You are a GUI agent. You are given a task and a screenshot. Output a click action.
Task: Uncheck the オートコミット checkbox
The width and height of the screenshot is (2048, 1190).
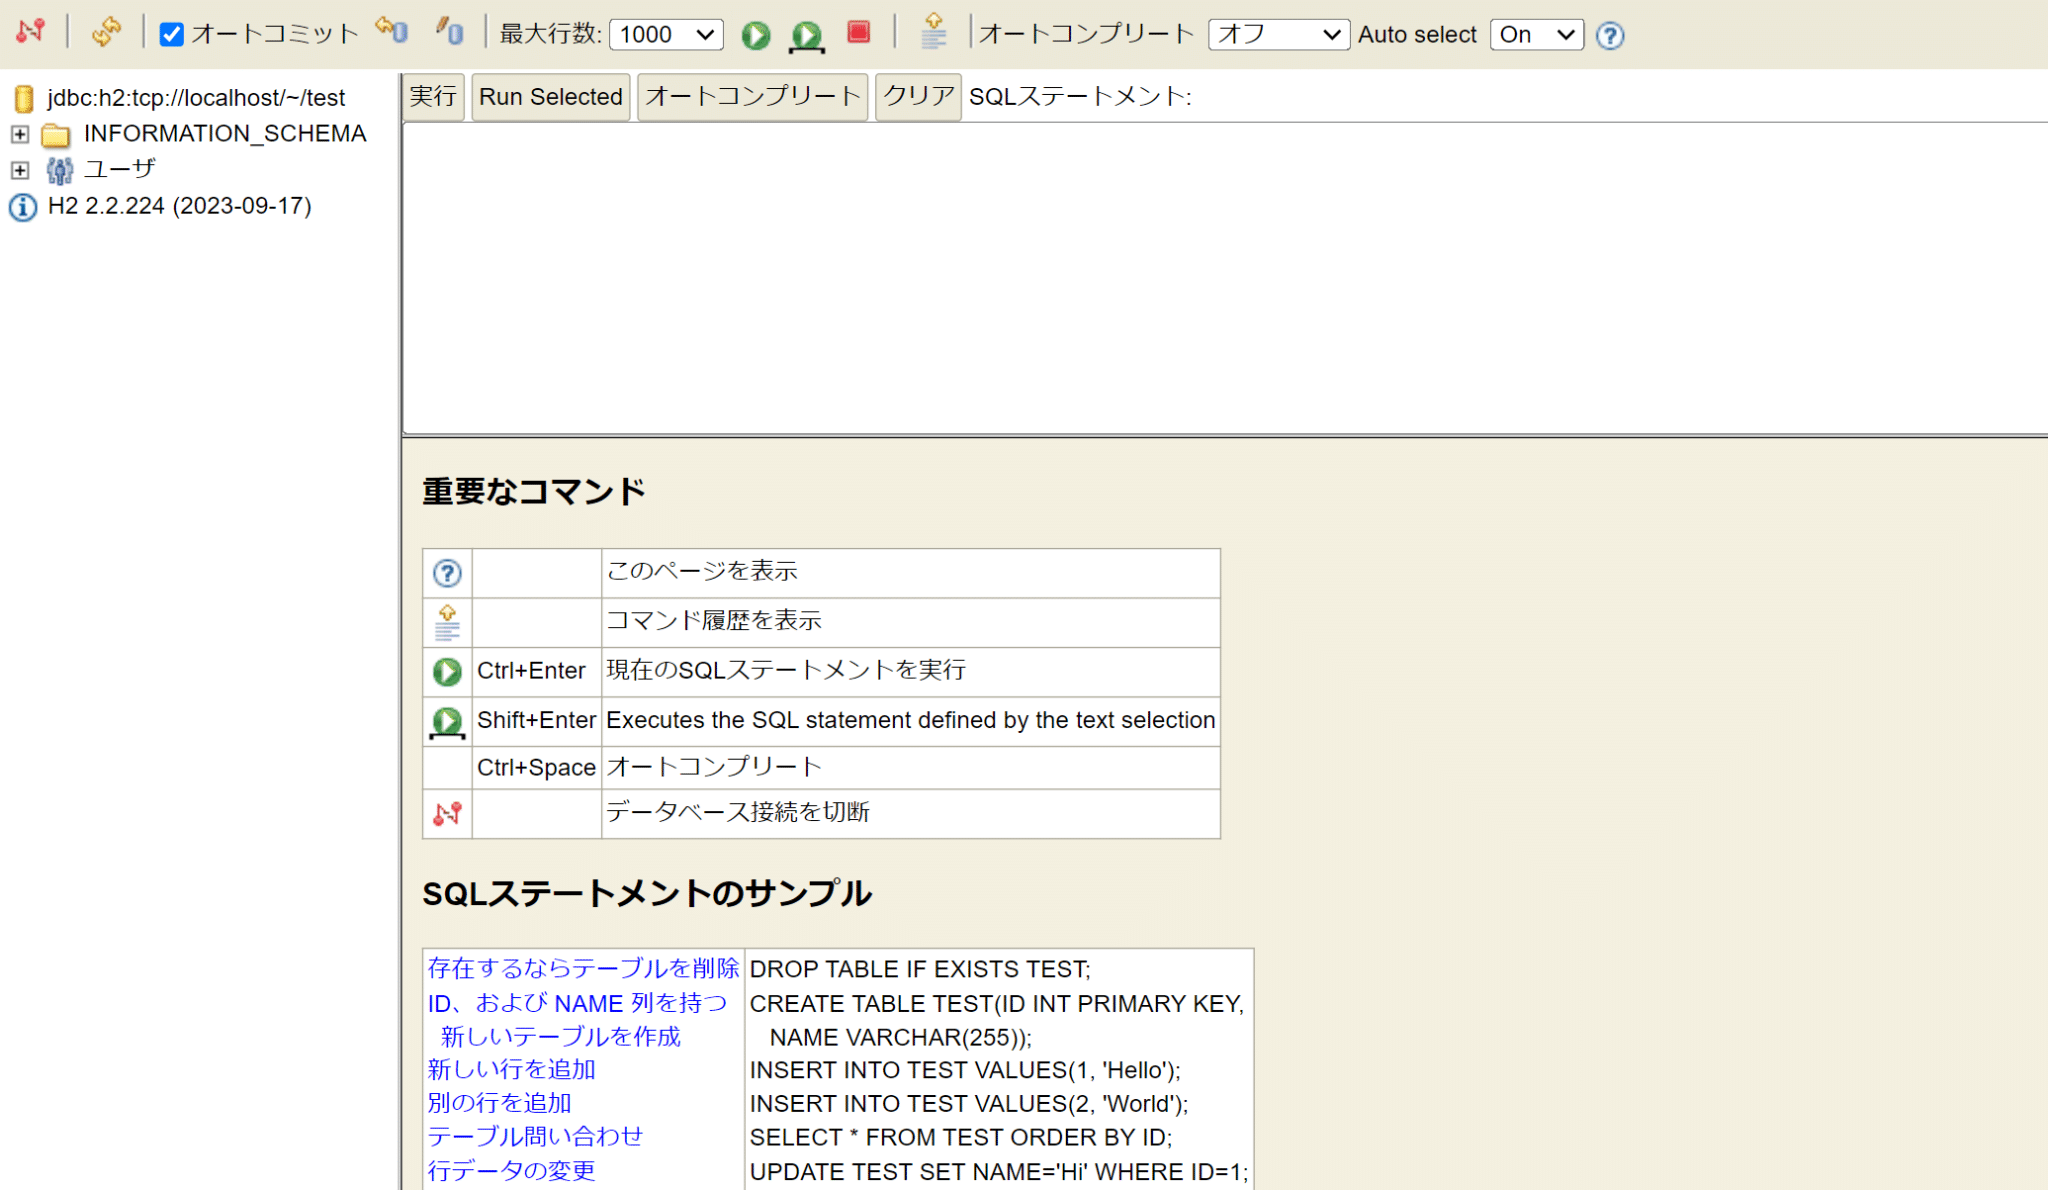coord(172,33)
